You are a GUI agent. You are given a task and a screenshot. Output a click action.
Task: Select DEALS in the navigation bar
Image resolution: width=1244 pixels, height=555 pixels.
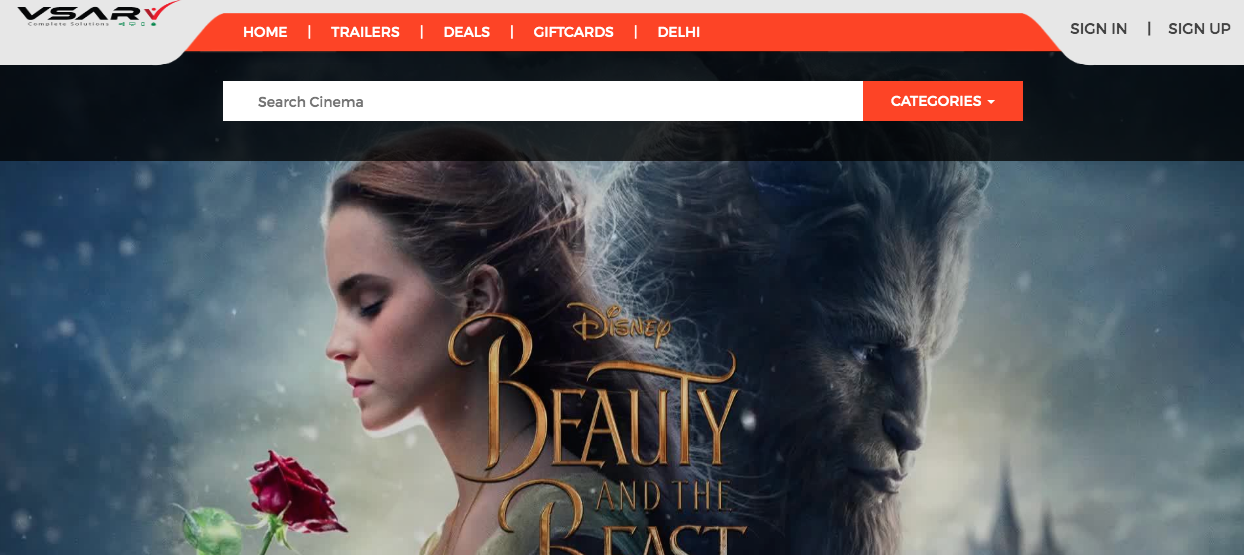(466, 32)
